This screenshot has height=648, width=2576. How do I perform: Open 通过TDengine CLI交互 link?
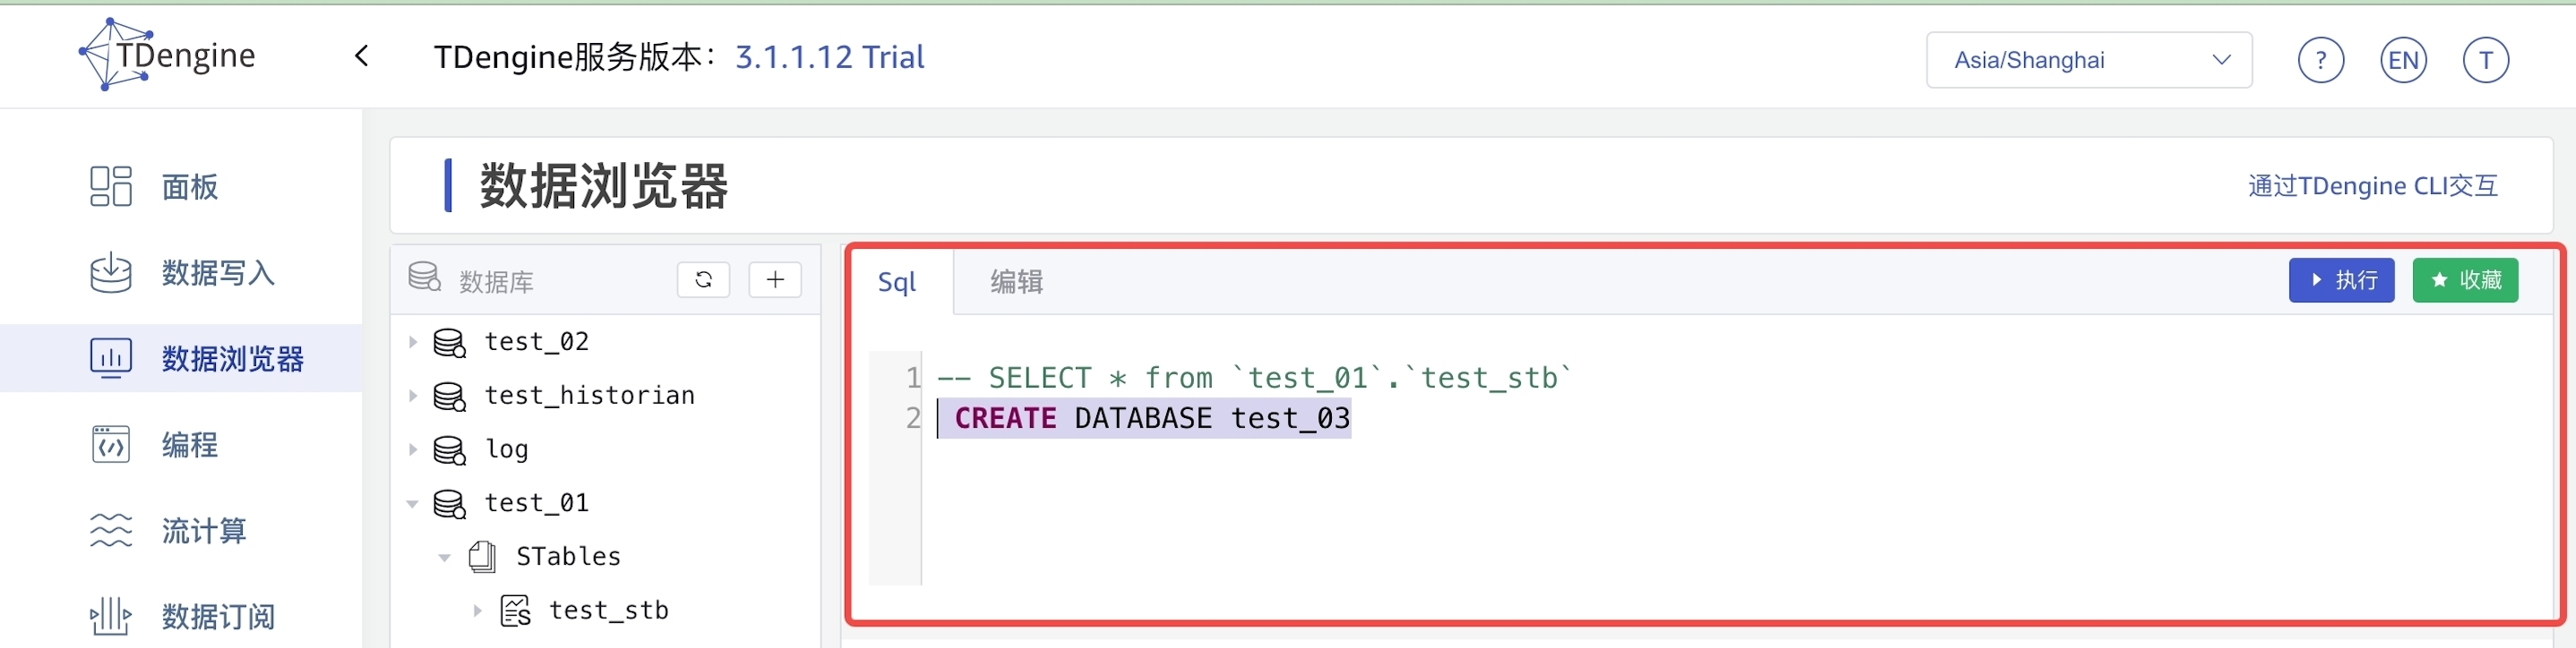tap(2374, 185)
